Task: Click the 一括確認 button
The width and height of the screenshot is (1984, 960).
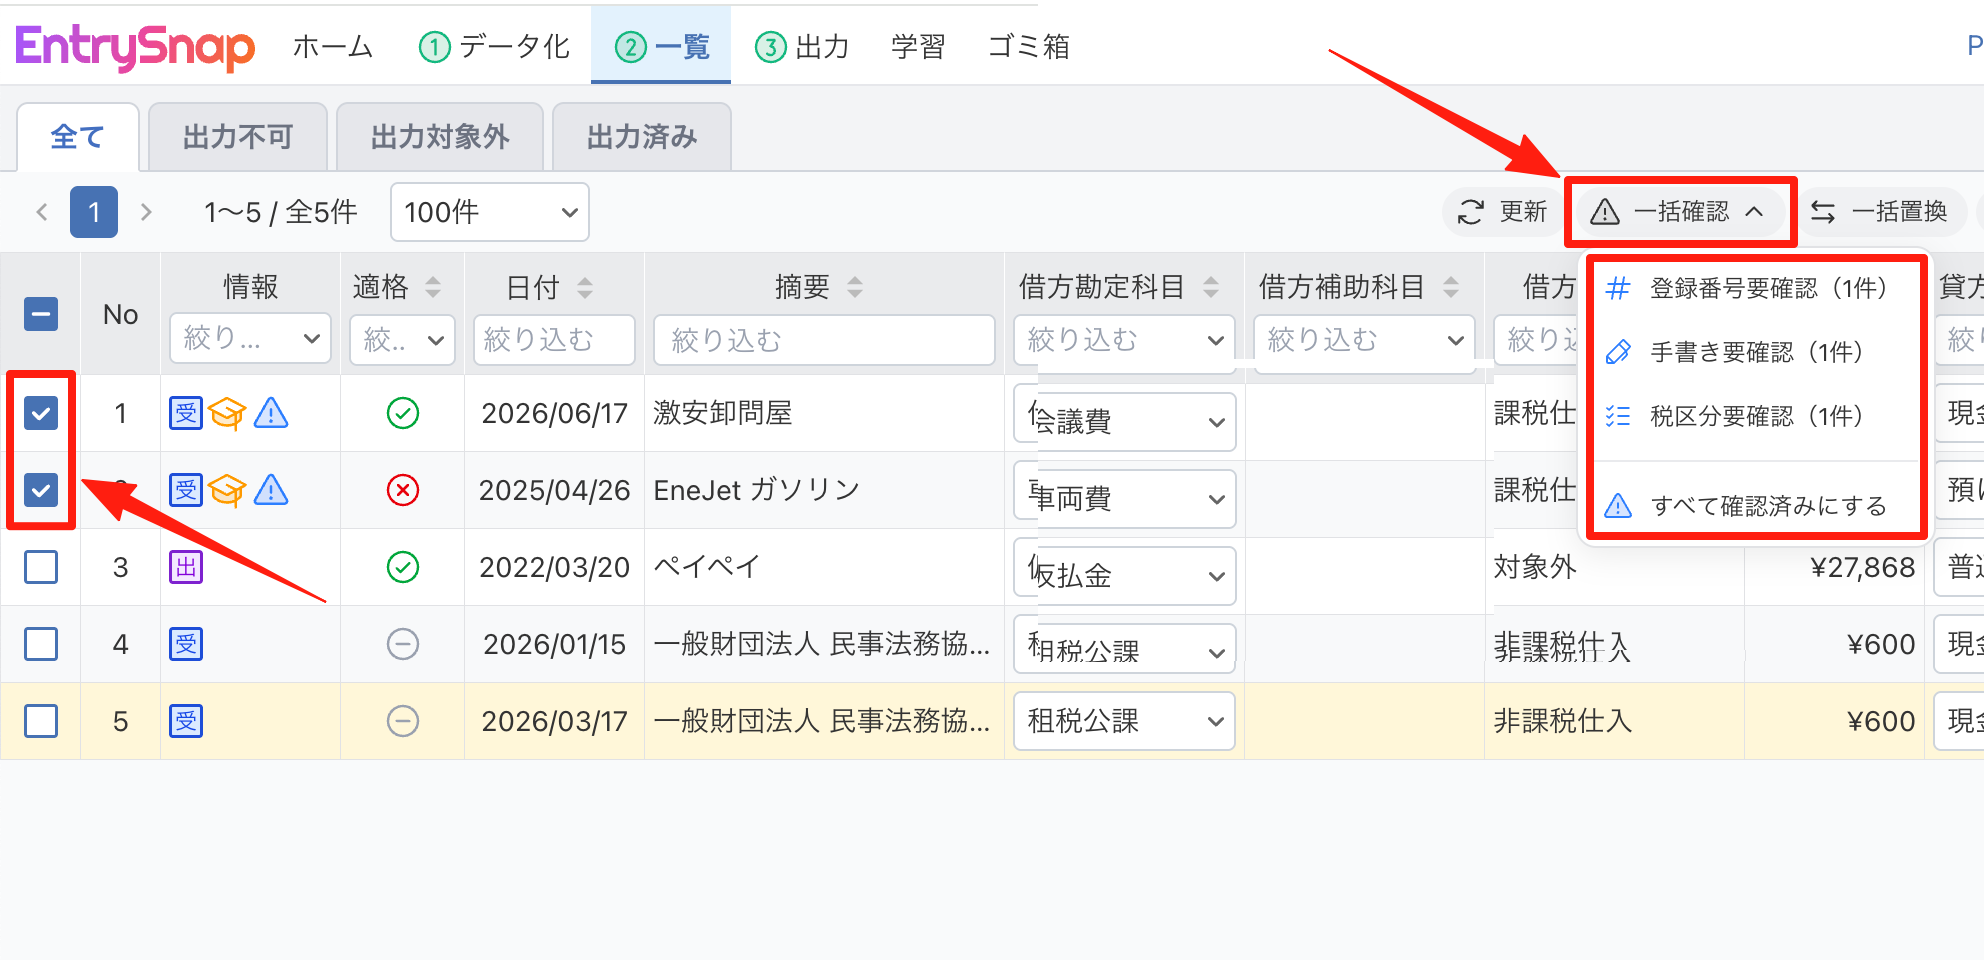Action: coord(1680,212)
